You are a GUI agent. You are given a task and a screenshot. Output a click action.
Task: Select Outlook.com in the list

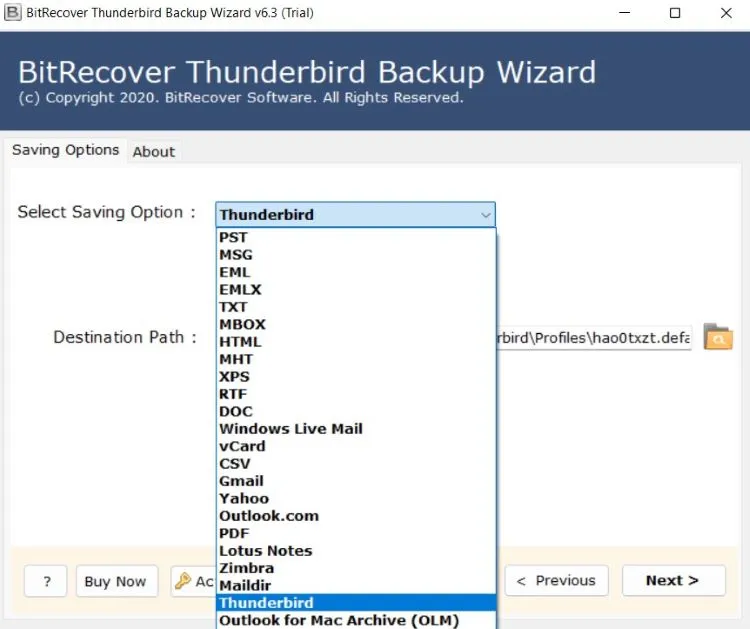click(x=356, y=516)
